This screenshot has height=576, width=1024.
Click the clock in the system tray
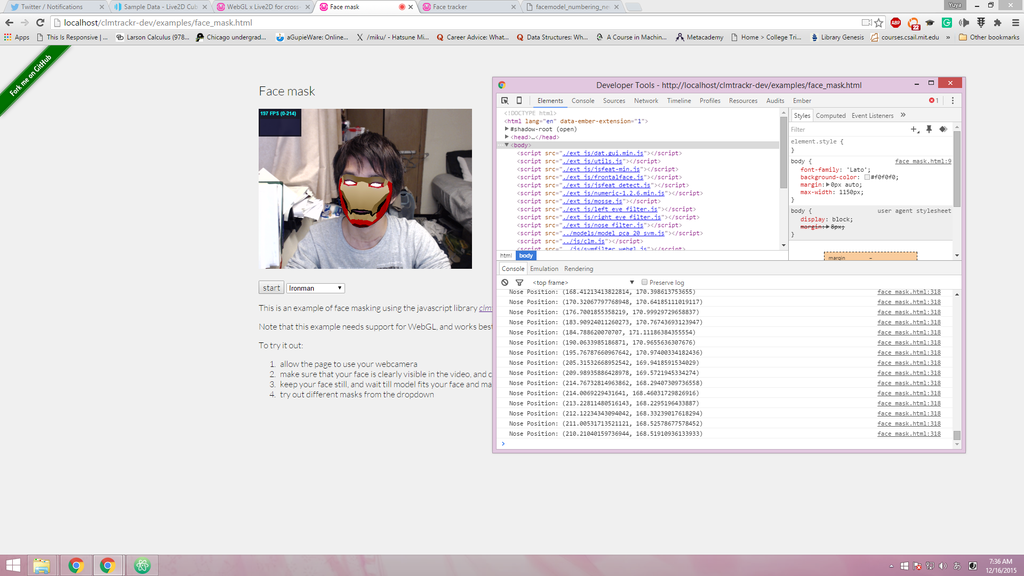click(x=1000, y=566)
